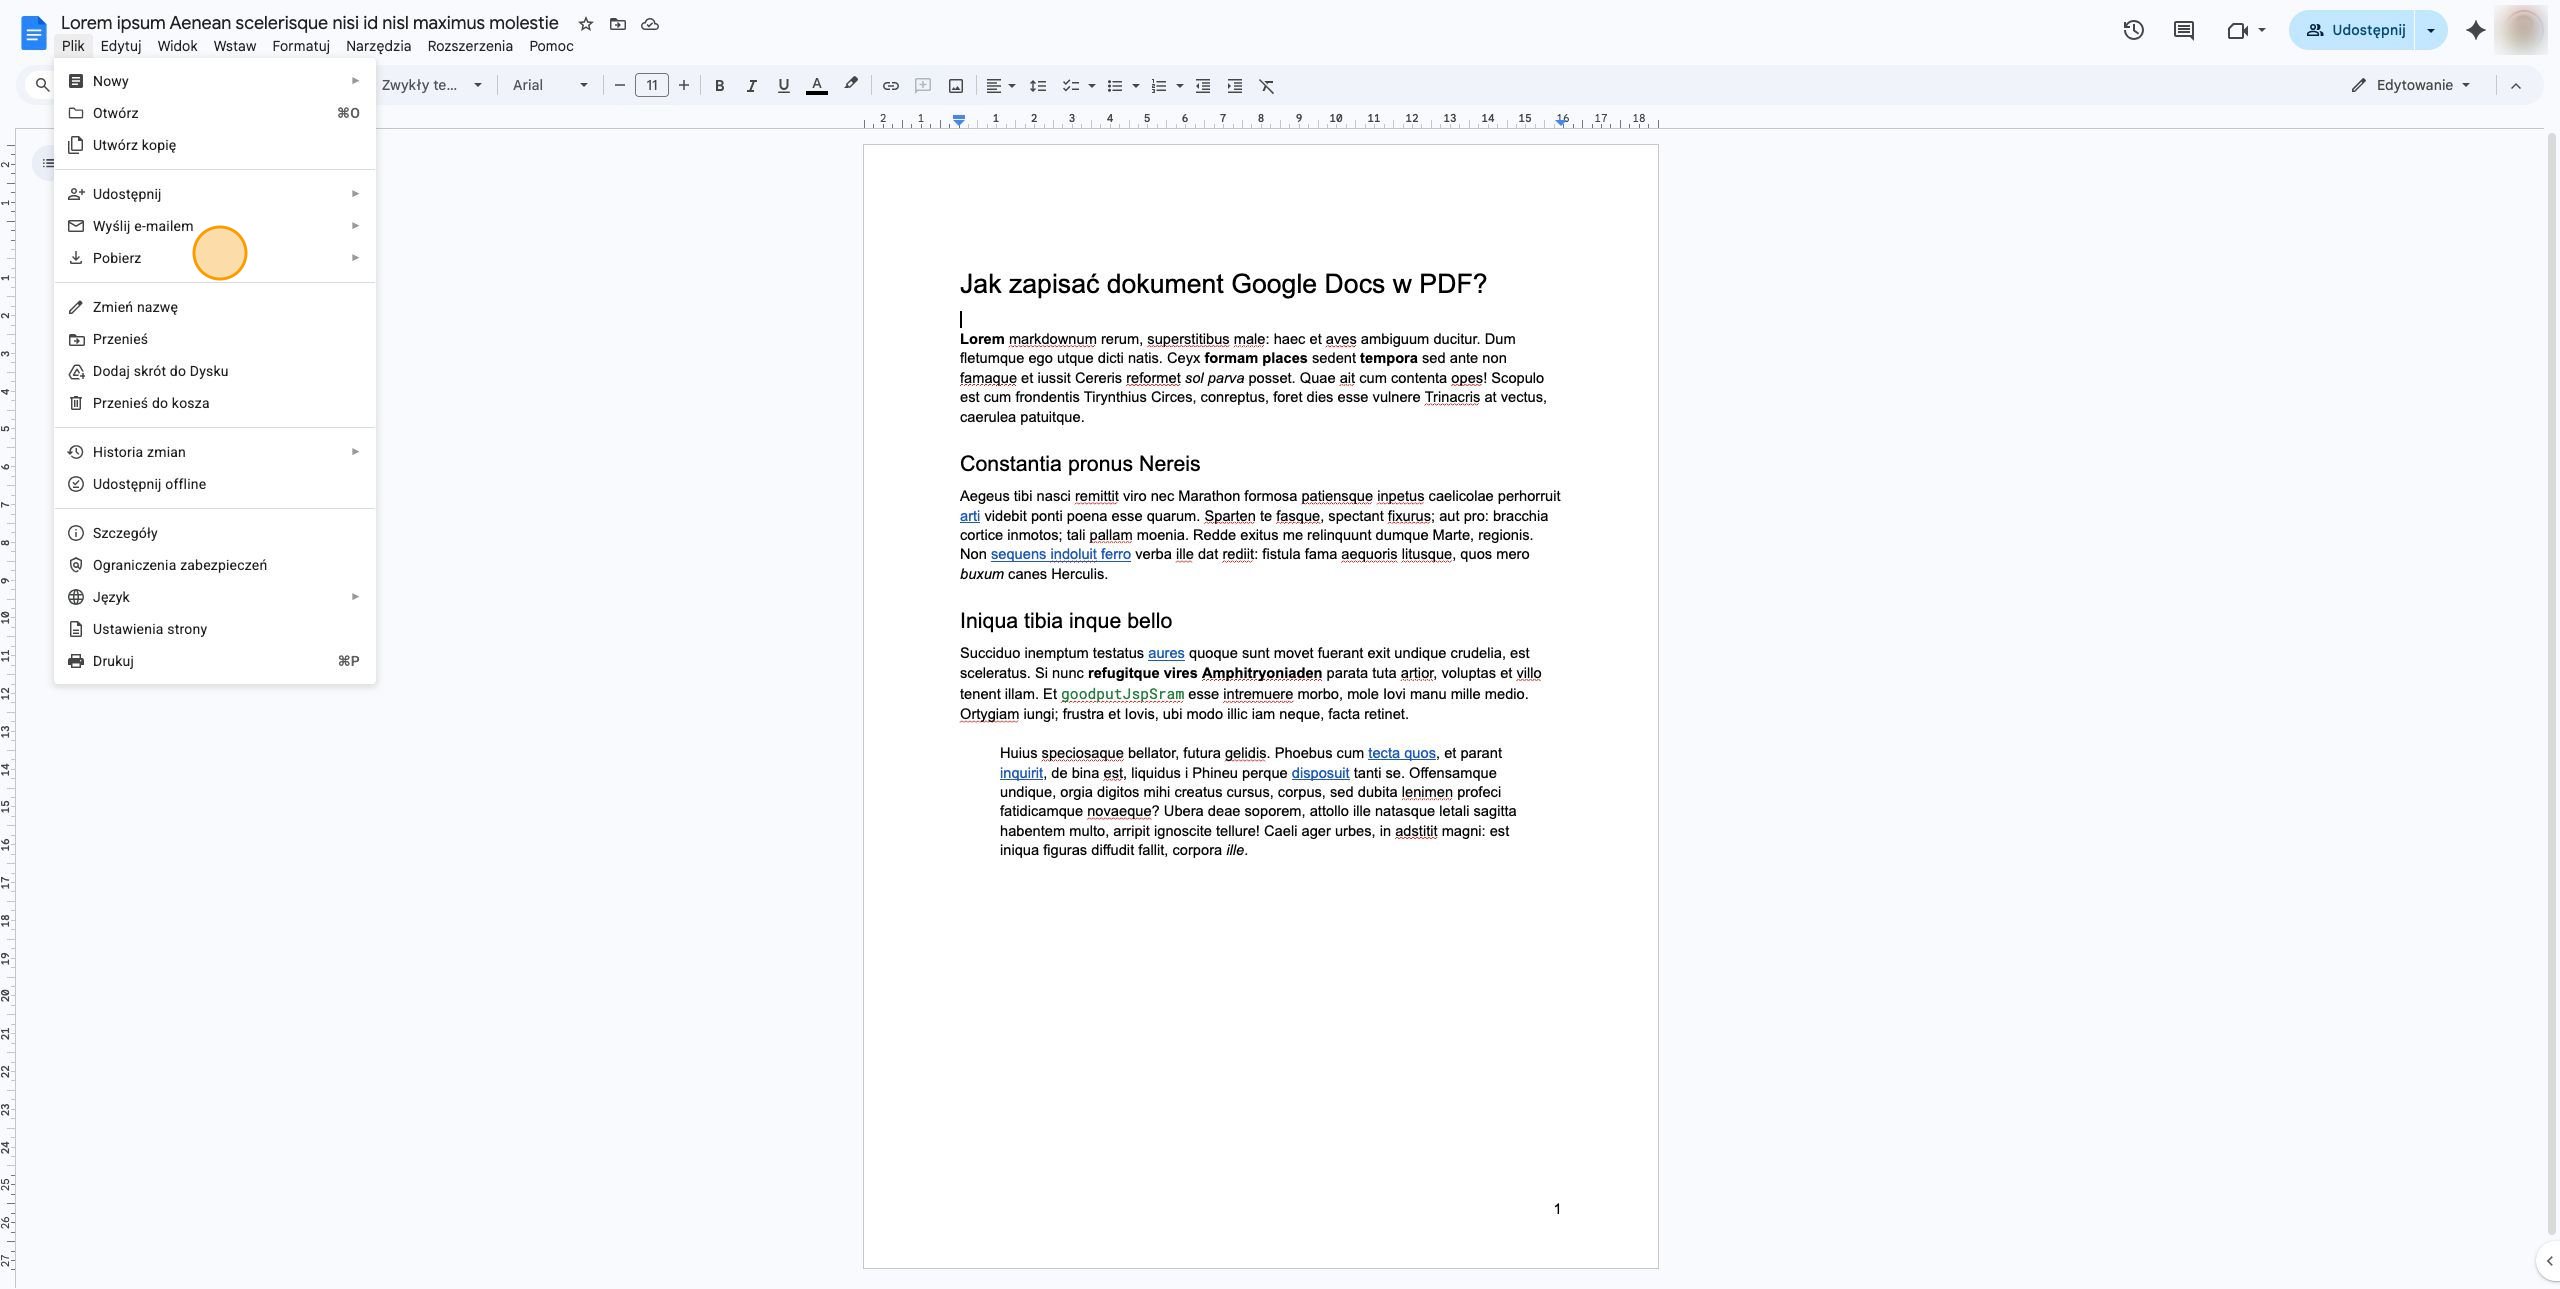This screenshot has height=1289, width=2560.
Task: Open the text alignment dropdown
Action: pyautogui.click(x=1000, y=86)
